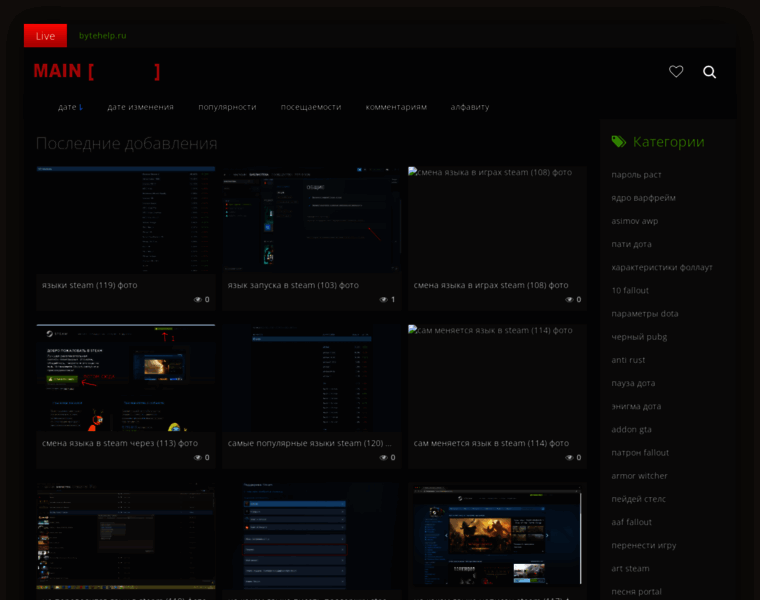Open title языки steam (119) фото

tap(90, 285)
